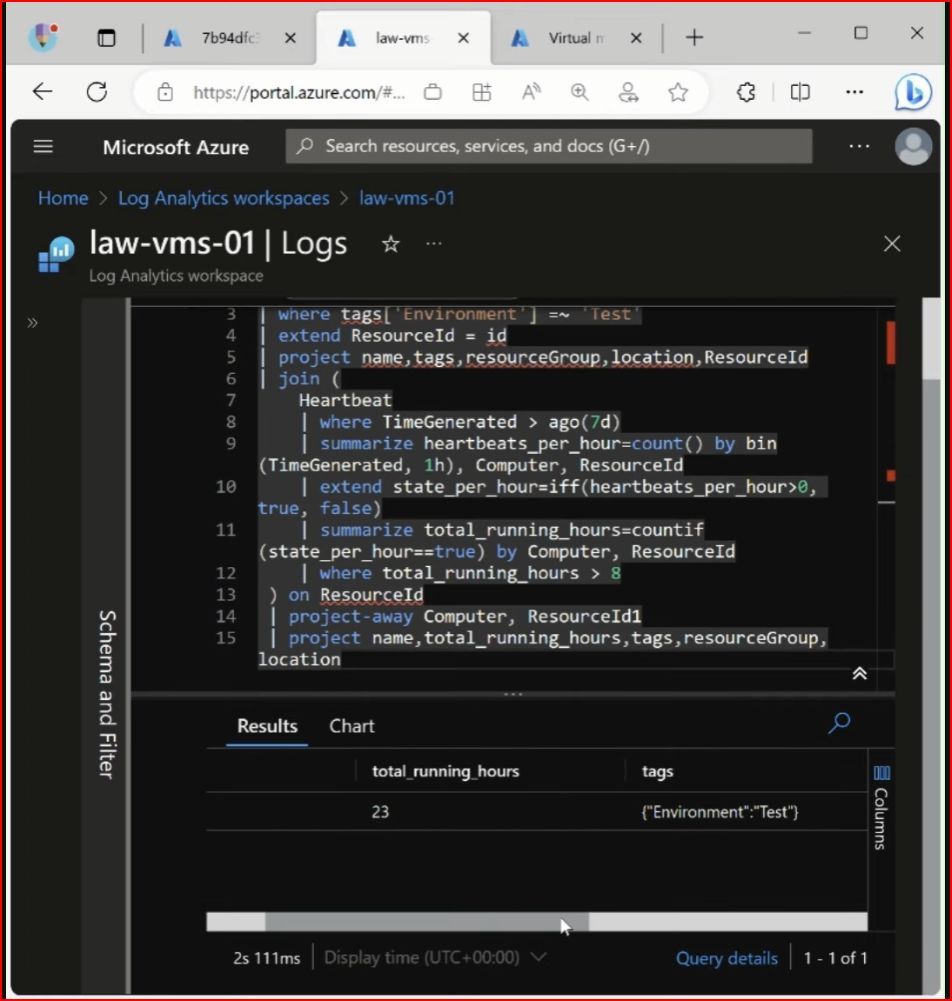
Task: Click the browser profile icon
Action: pos(43,37)
